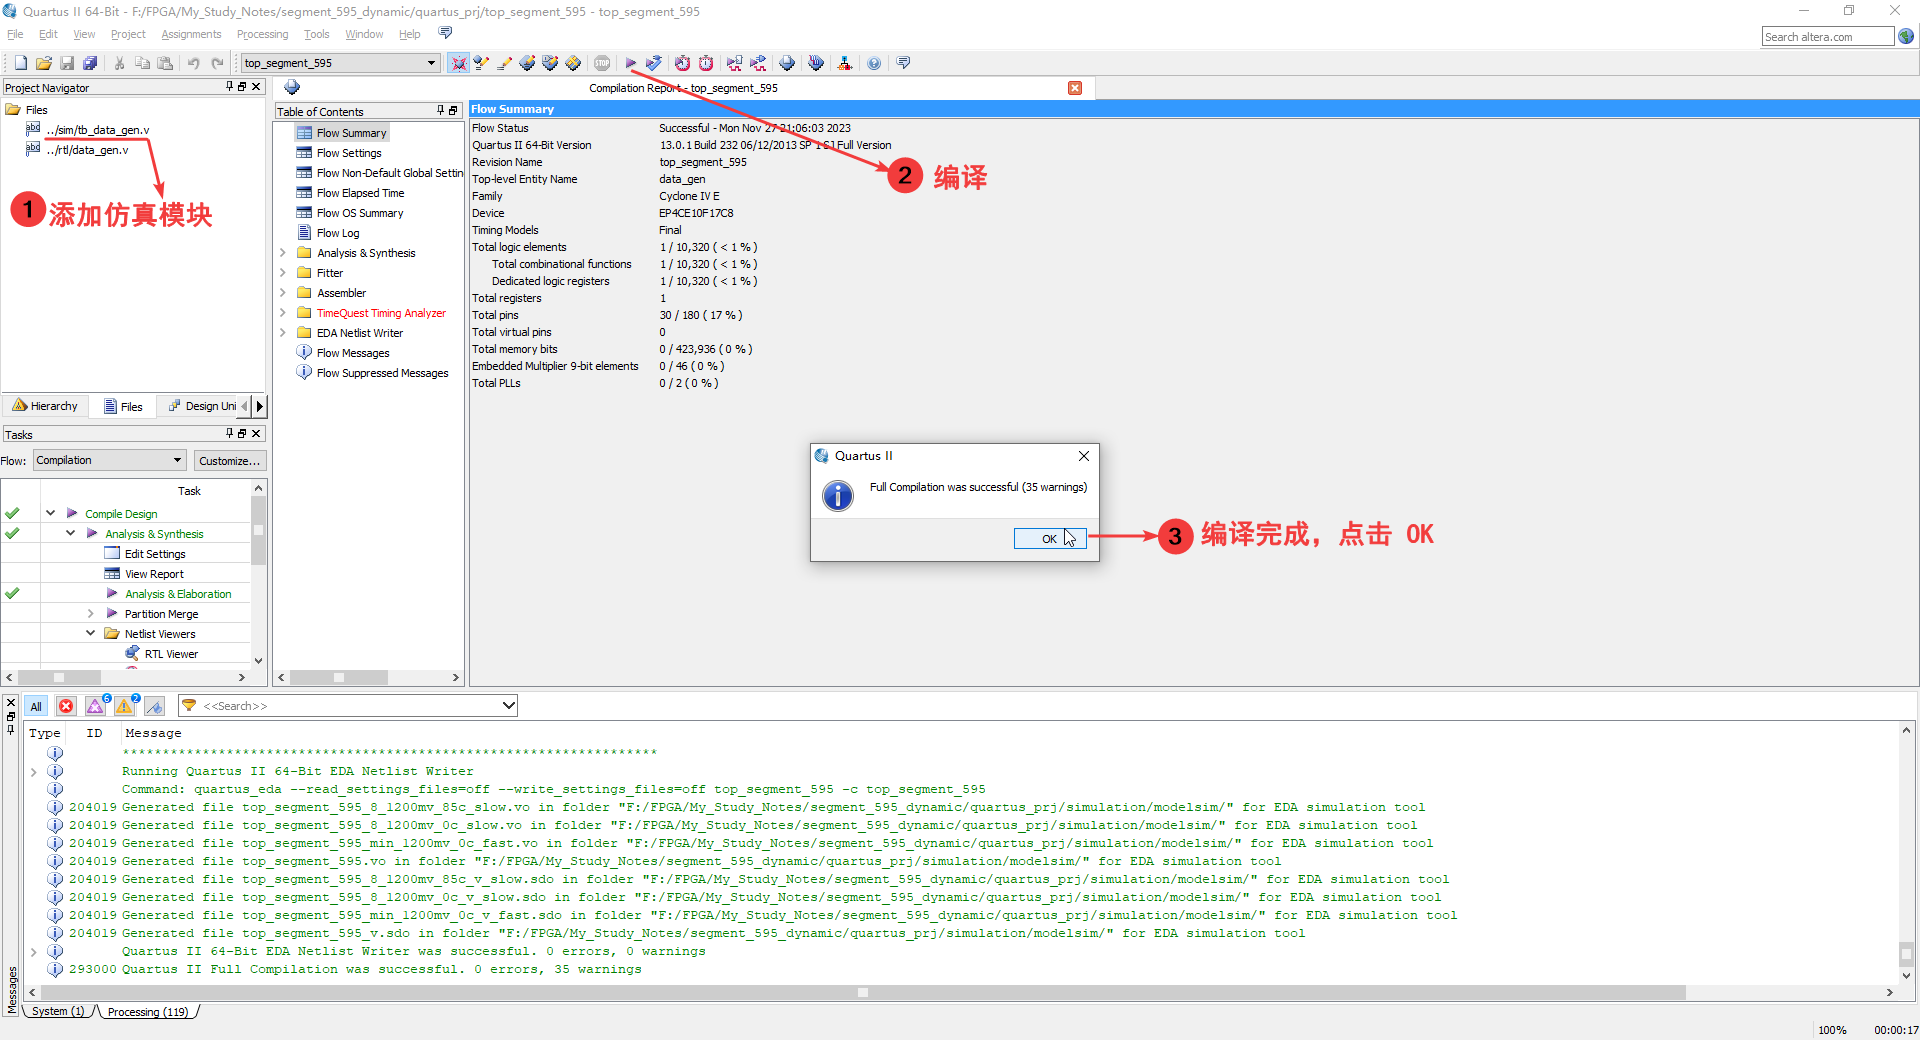Click the Table of Contents horizontal scrollbar
Screen dimensions: 1920x1040
click(338, 678)
